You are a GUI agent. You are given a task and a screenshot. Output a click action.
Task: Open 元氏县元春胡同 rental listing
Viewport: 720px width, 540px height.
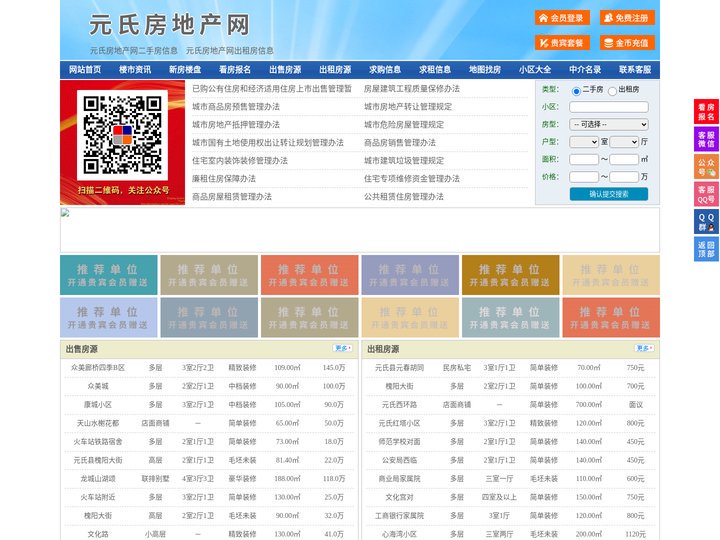pyautogui.click(x=399, y=368)
